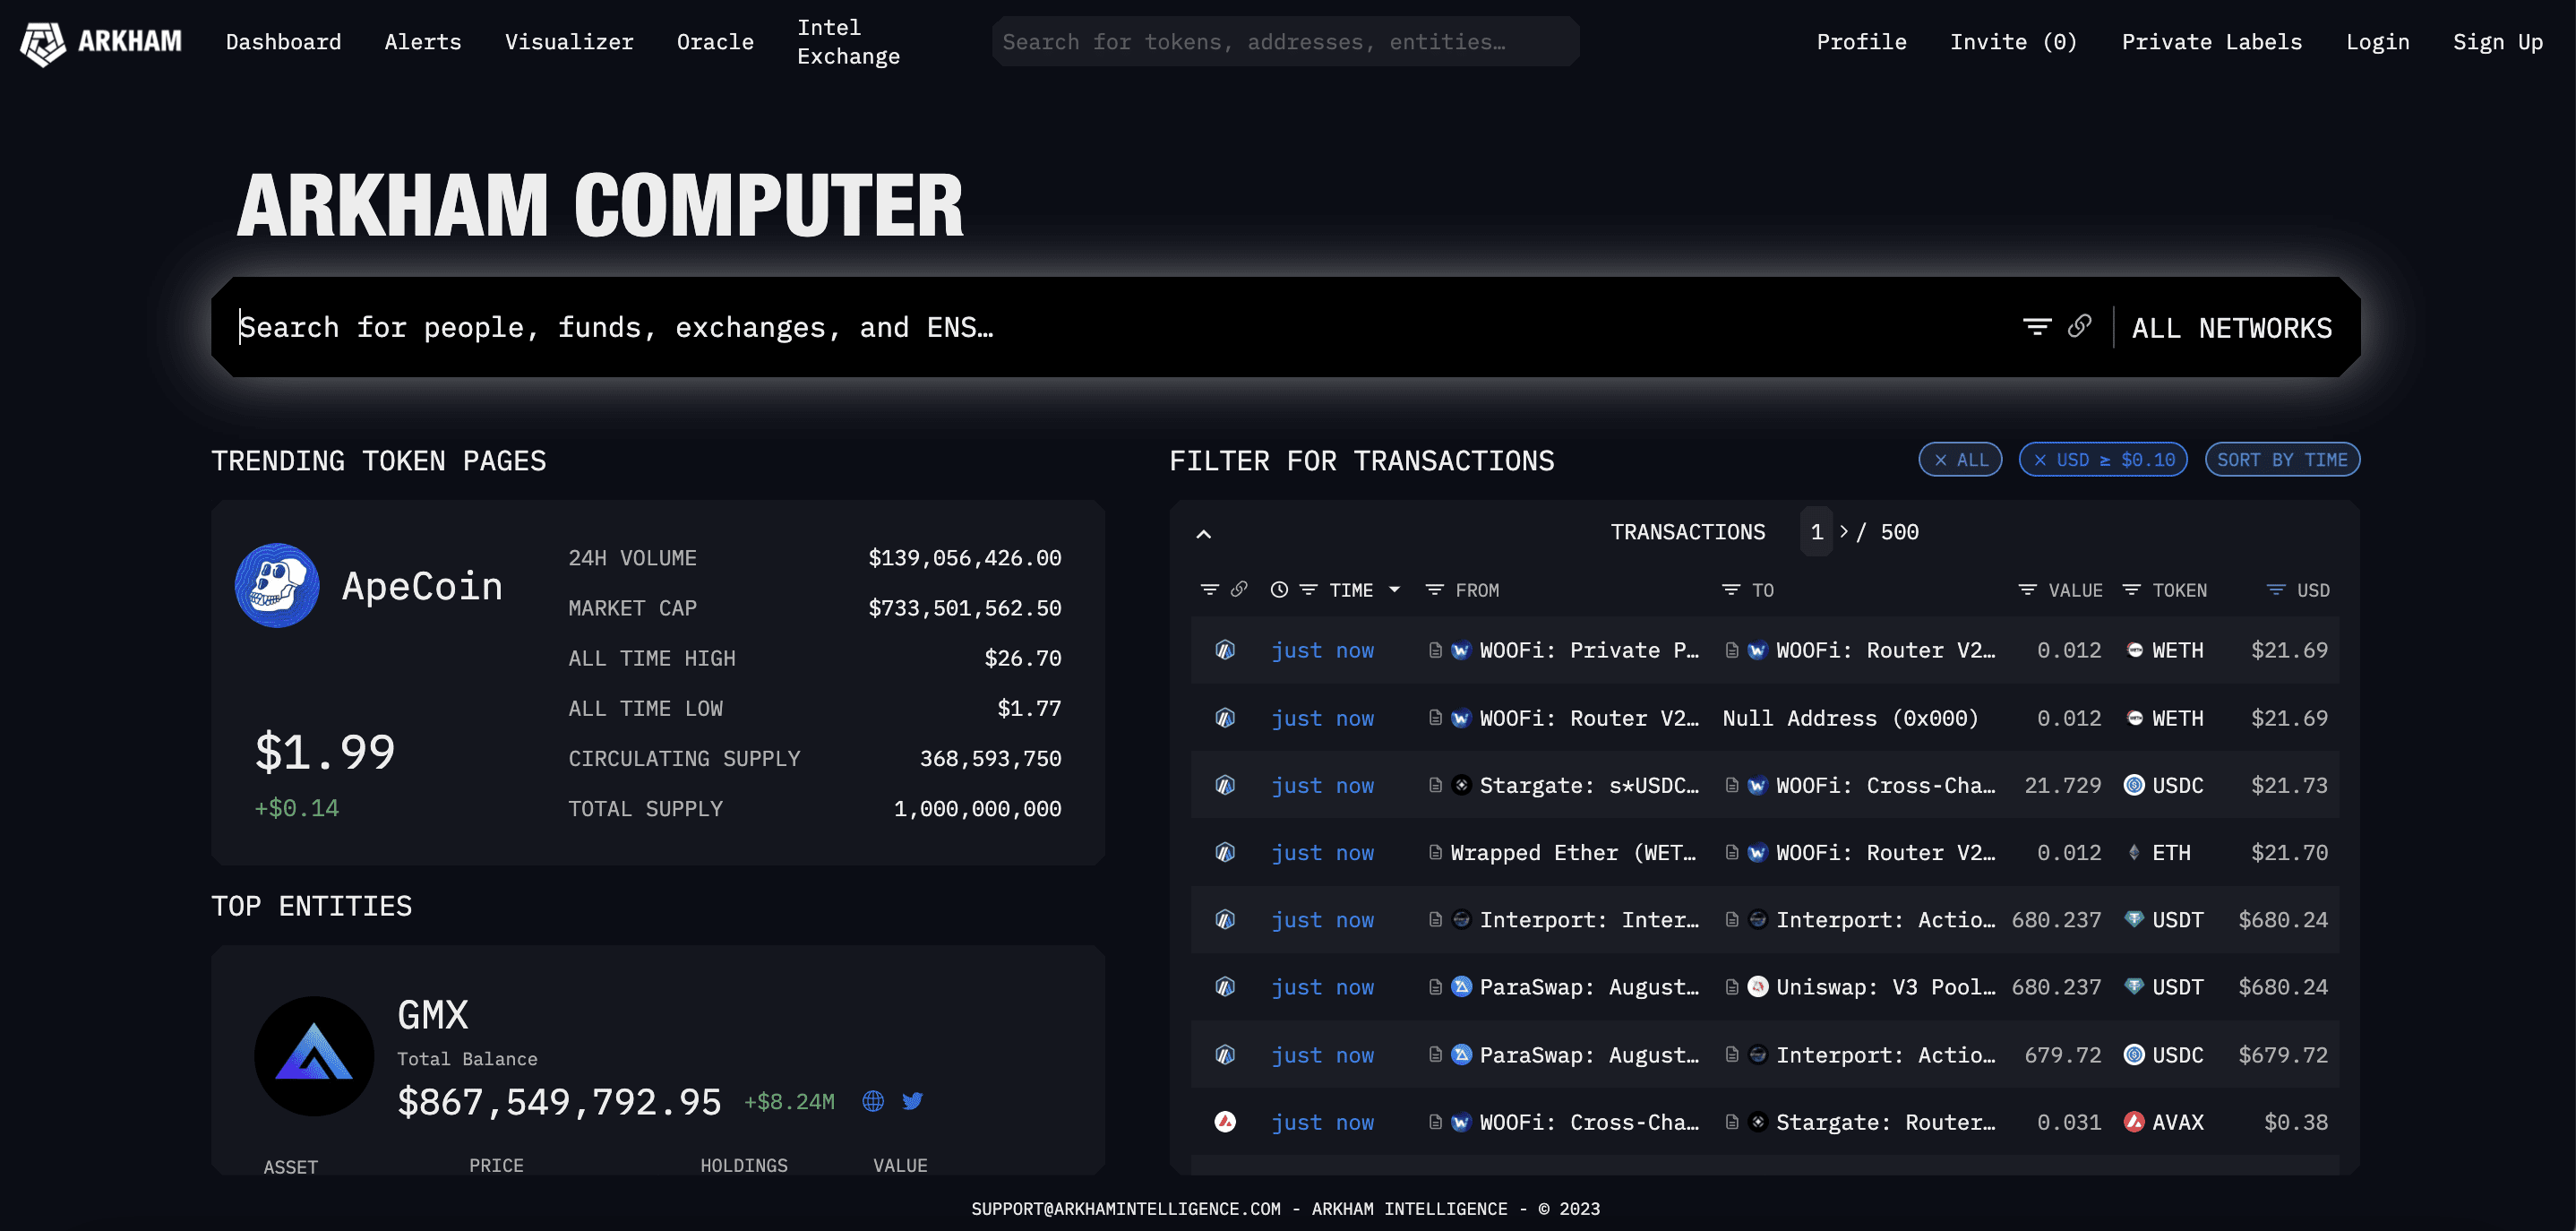Open the ALL NETWORKS selector
Screen dimensions: 2576x1231
pos(2231,328)
